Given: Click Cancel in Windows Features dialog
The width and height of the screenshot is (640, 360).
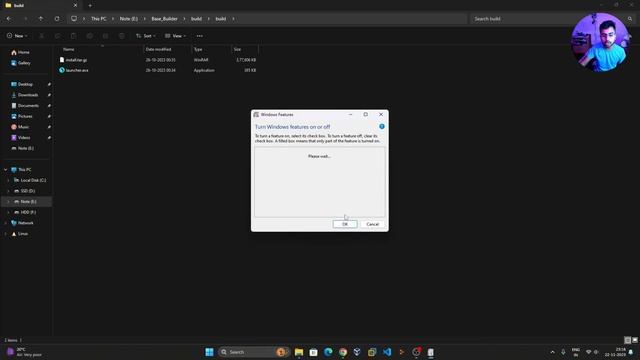Looking at the screenshot, I should point(372,224).
